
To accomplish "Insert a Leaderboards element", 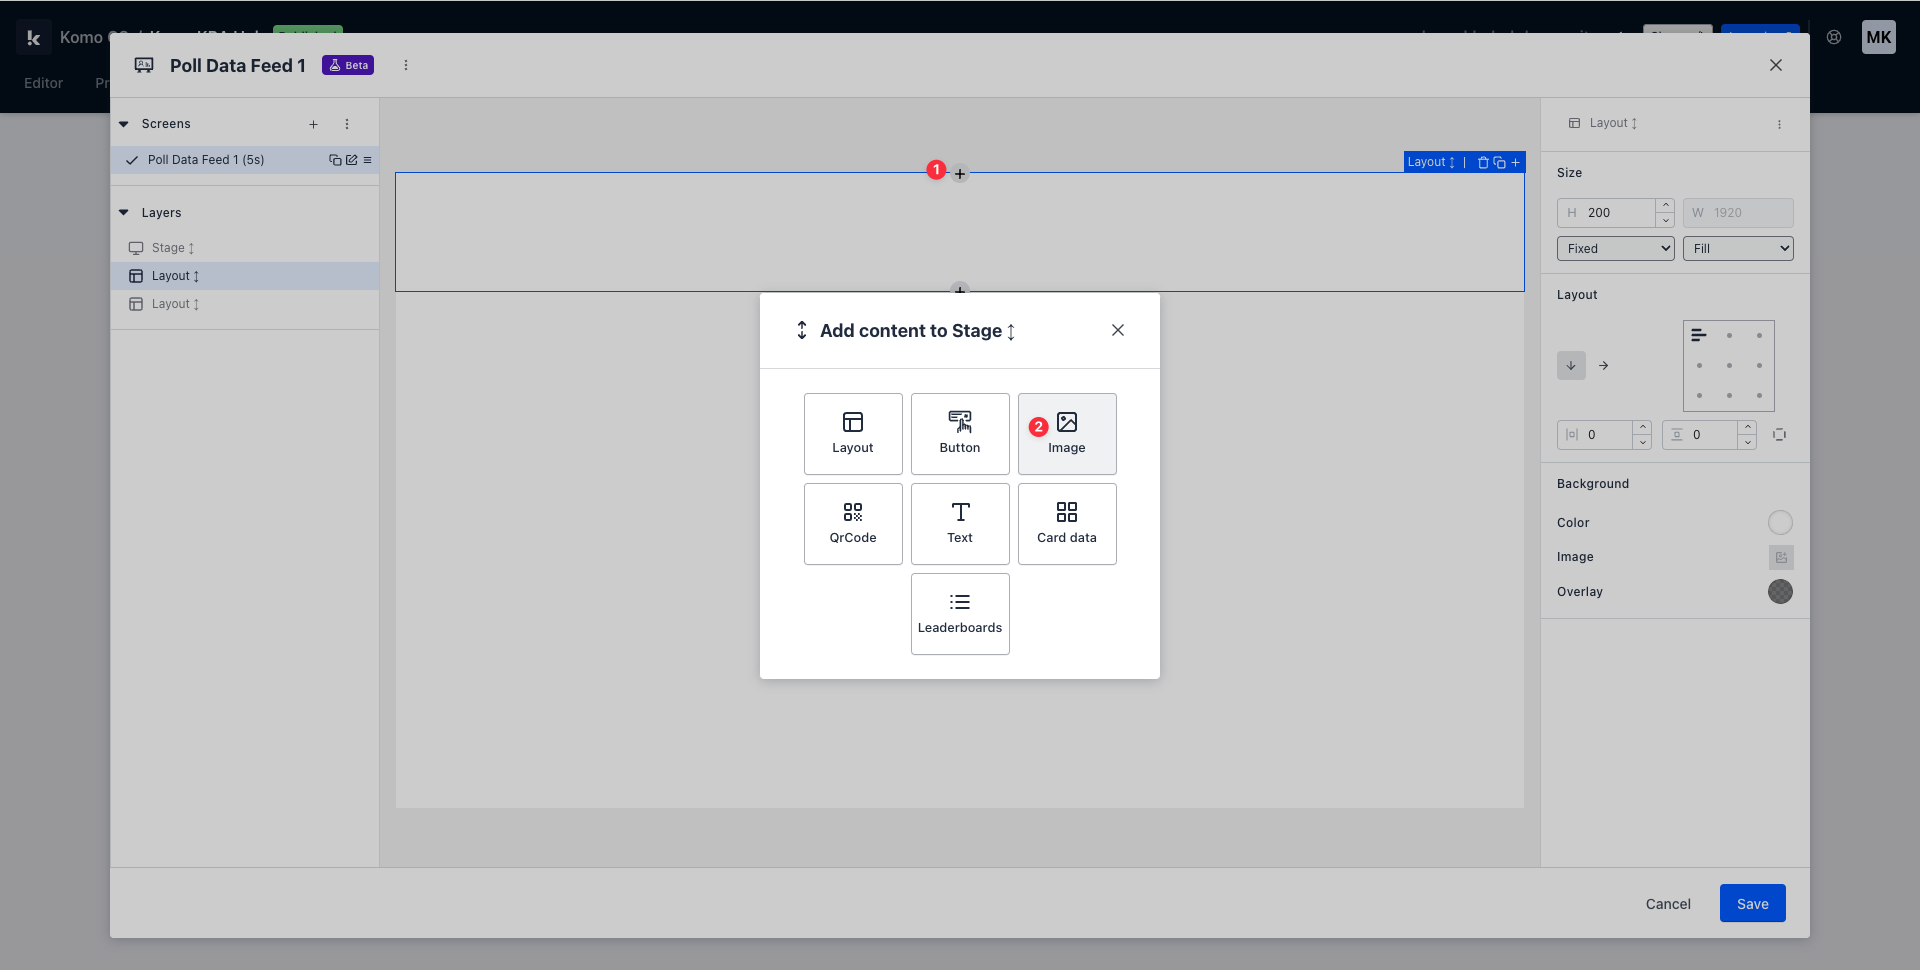I will pos(959,613).
